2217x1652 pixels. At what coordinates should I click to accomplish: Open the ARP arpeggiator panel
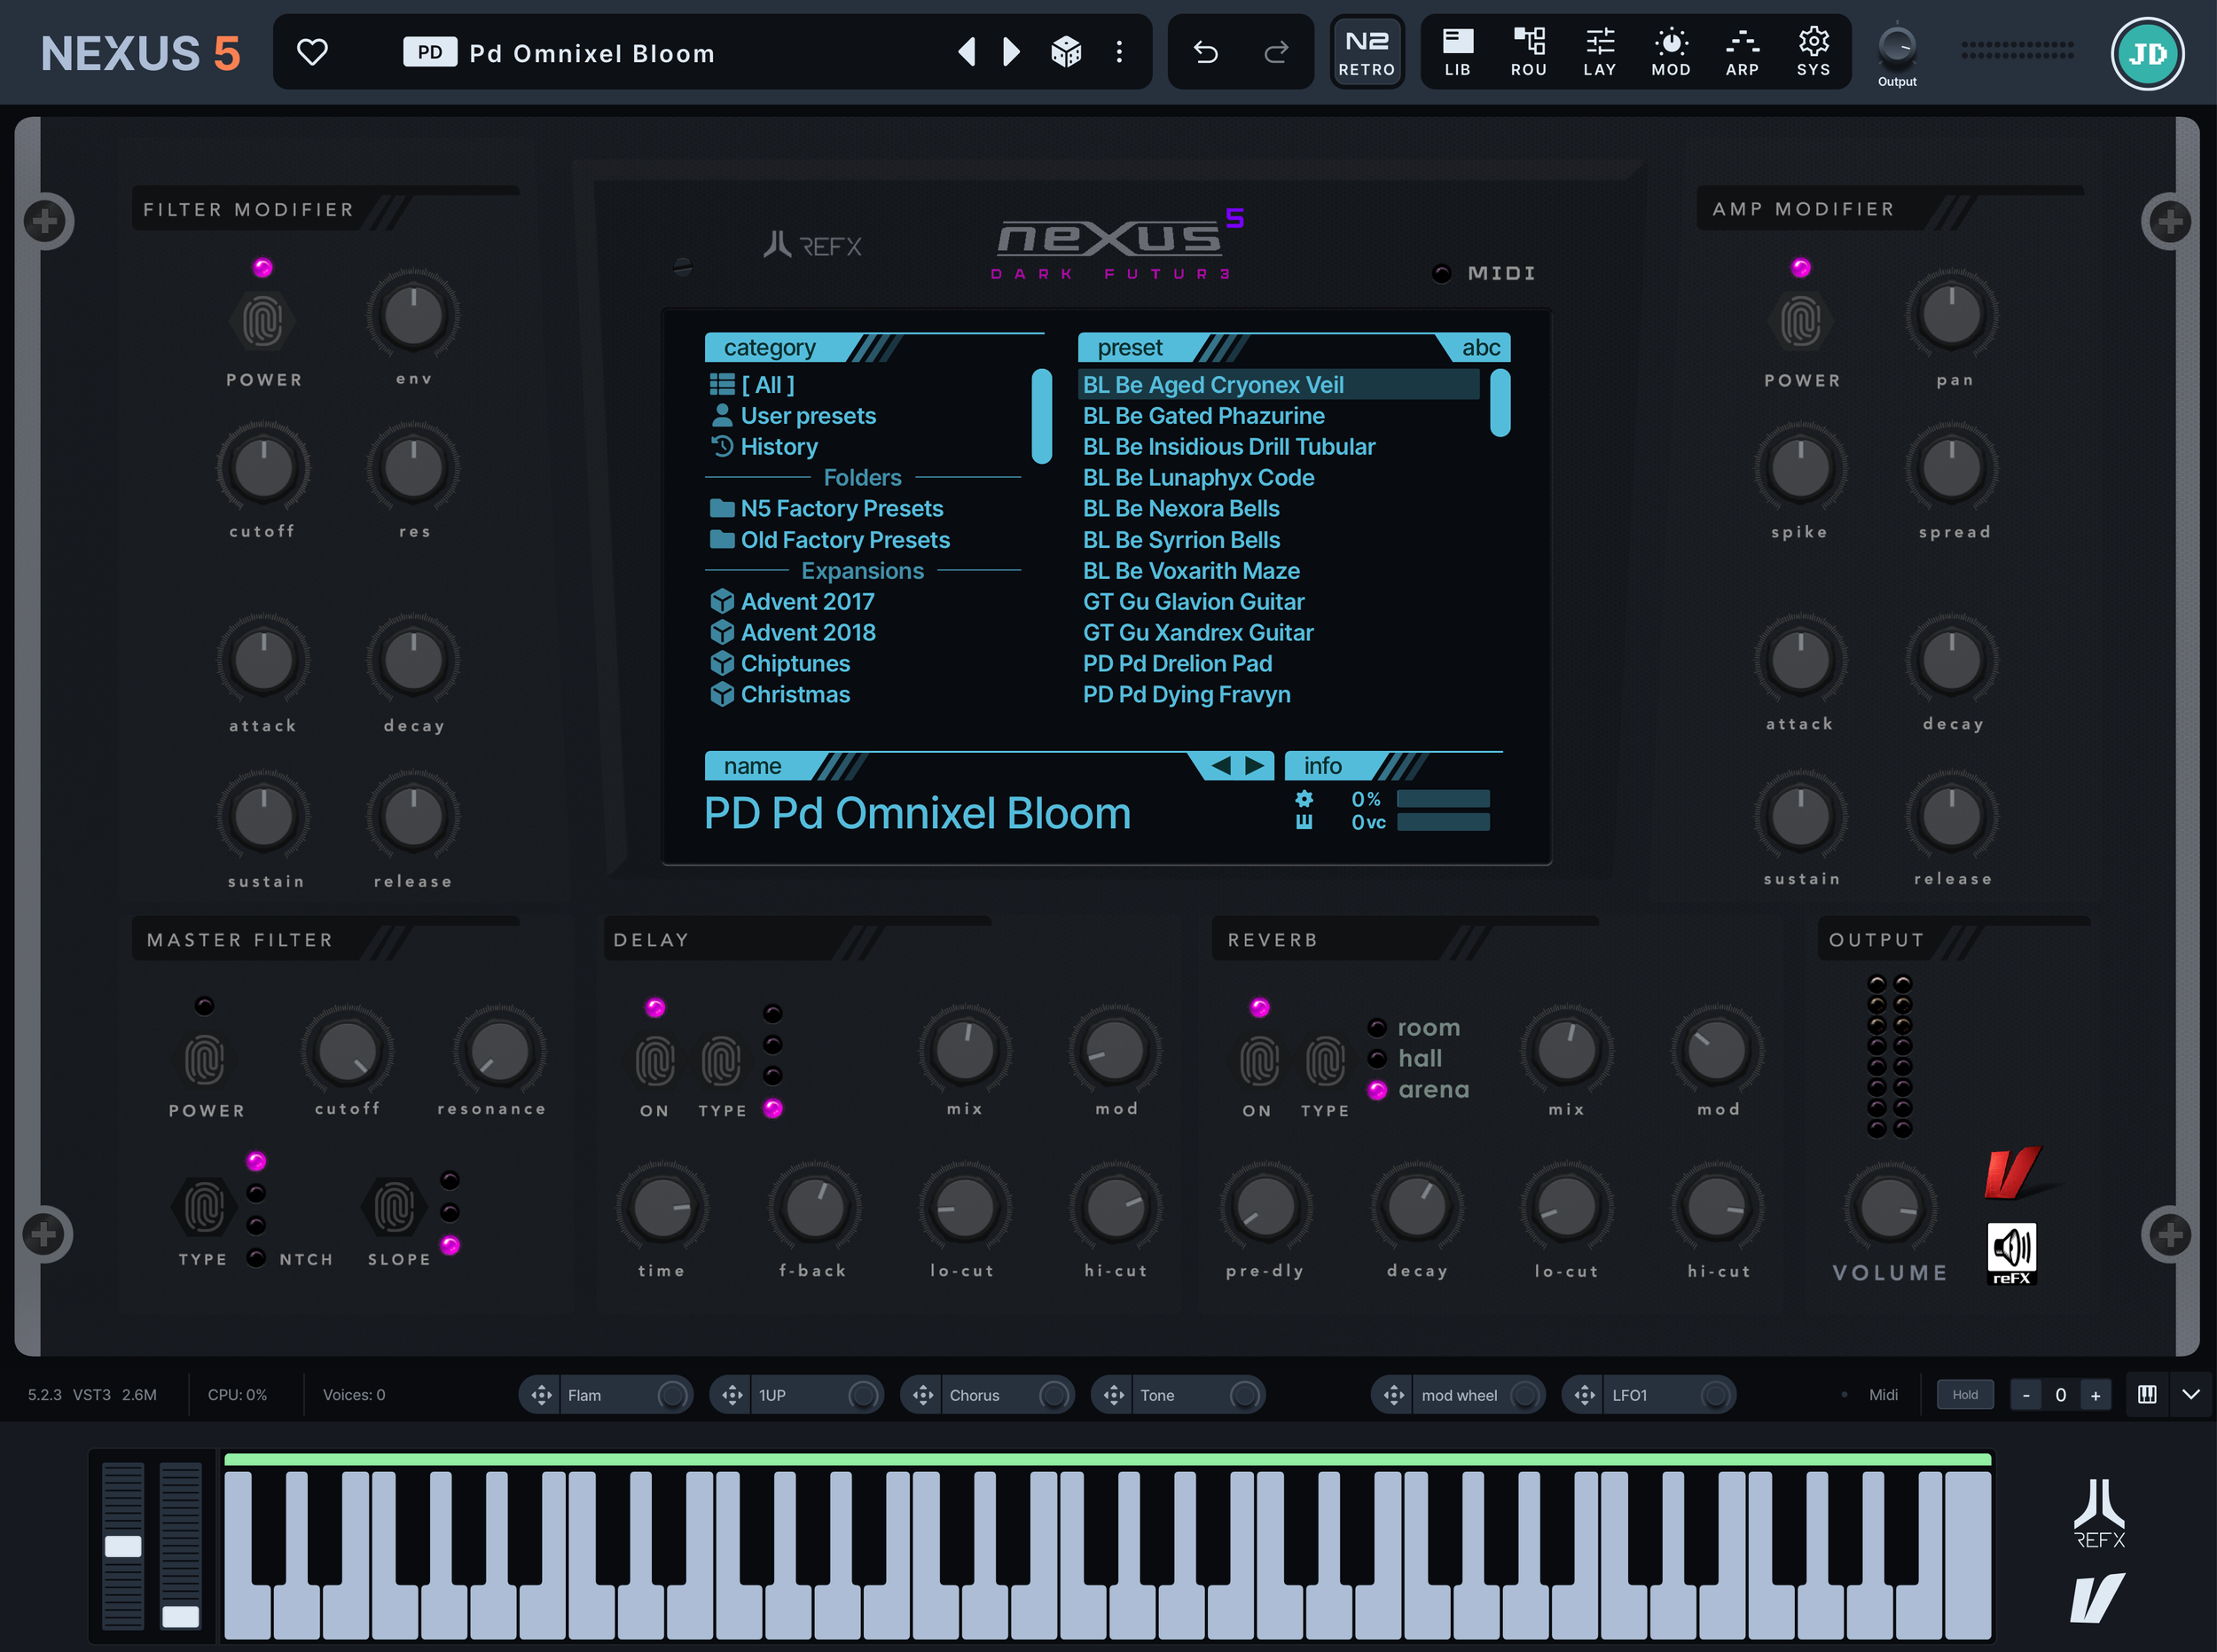1741,52
